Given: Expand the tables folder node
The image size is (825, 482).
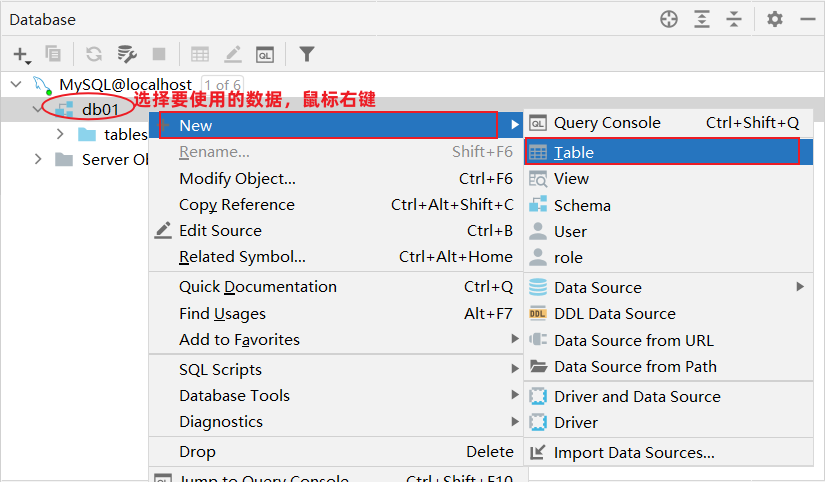Looking at the screenshot, I should 60,135.
